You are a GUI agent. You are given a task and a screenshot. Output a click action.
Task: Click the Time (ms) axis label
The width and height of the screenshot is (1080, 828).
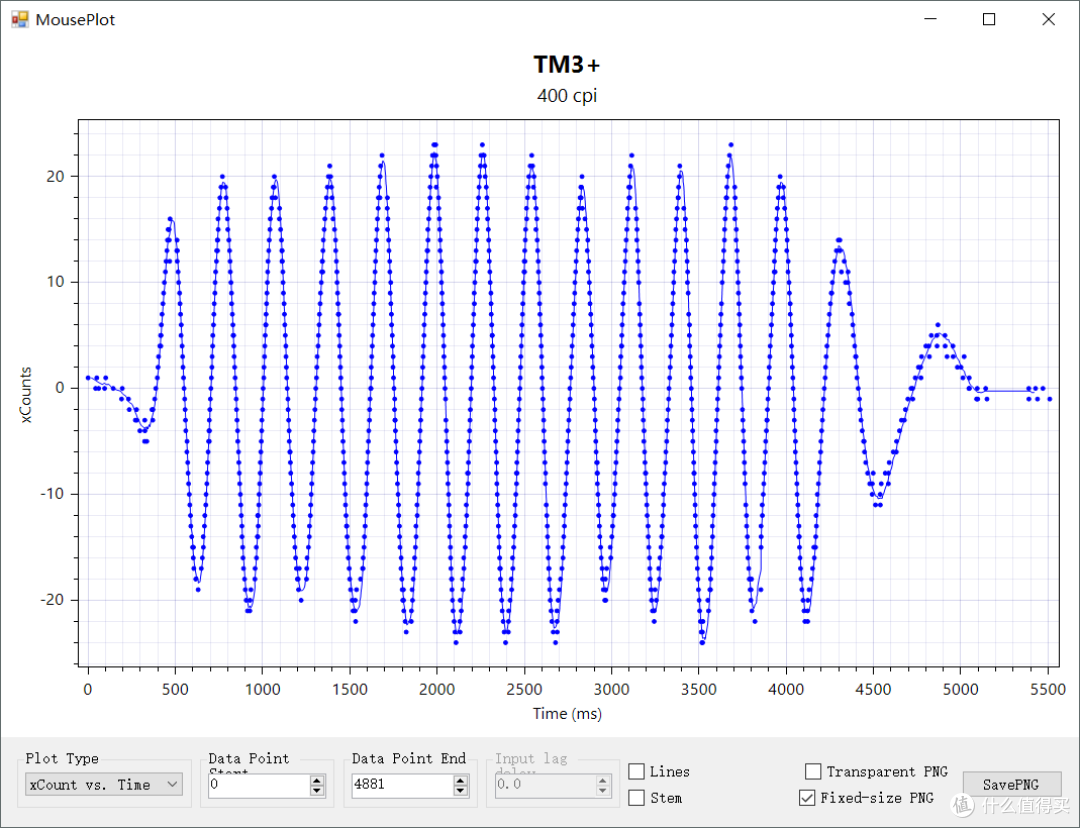click(567, 714)
